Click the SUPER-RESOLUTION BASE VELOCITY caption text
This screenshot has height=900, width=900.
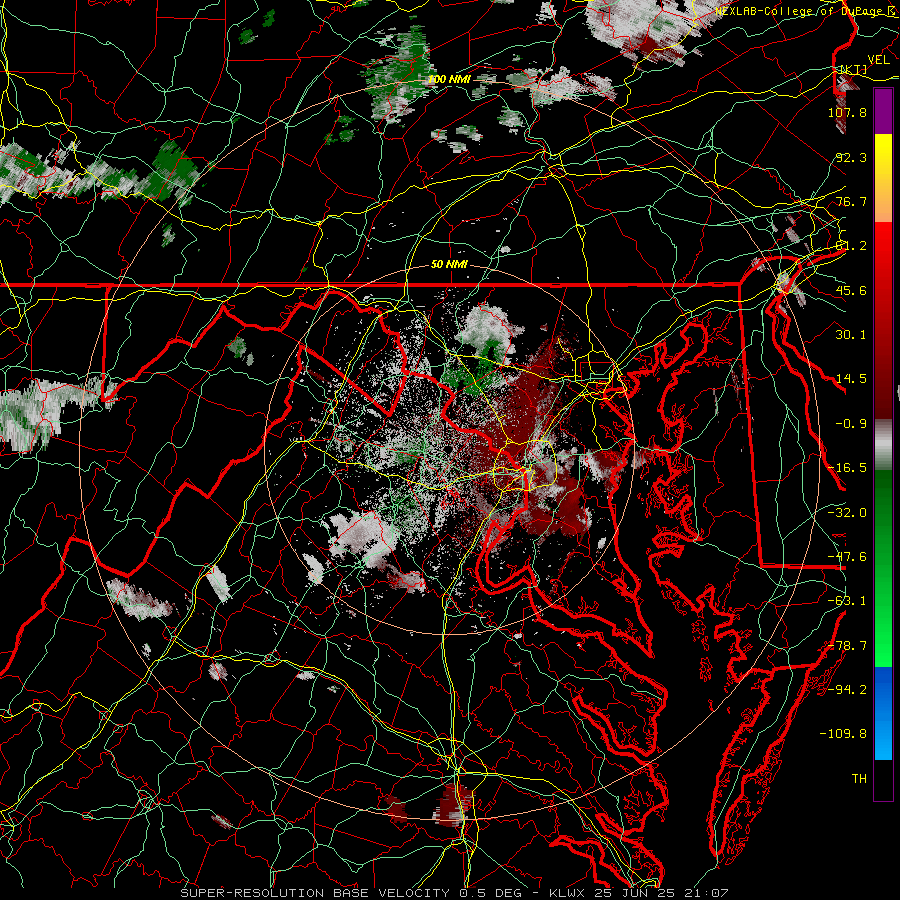coord(315,893)
